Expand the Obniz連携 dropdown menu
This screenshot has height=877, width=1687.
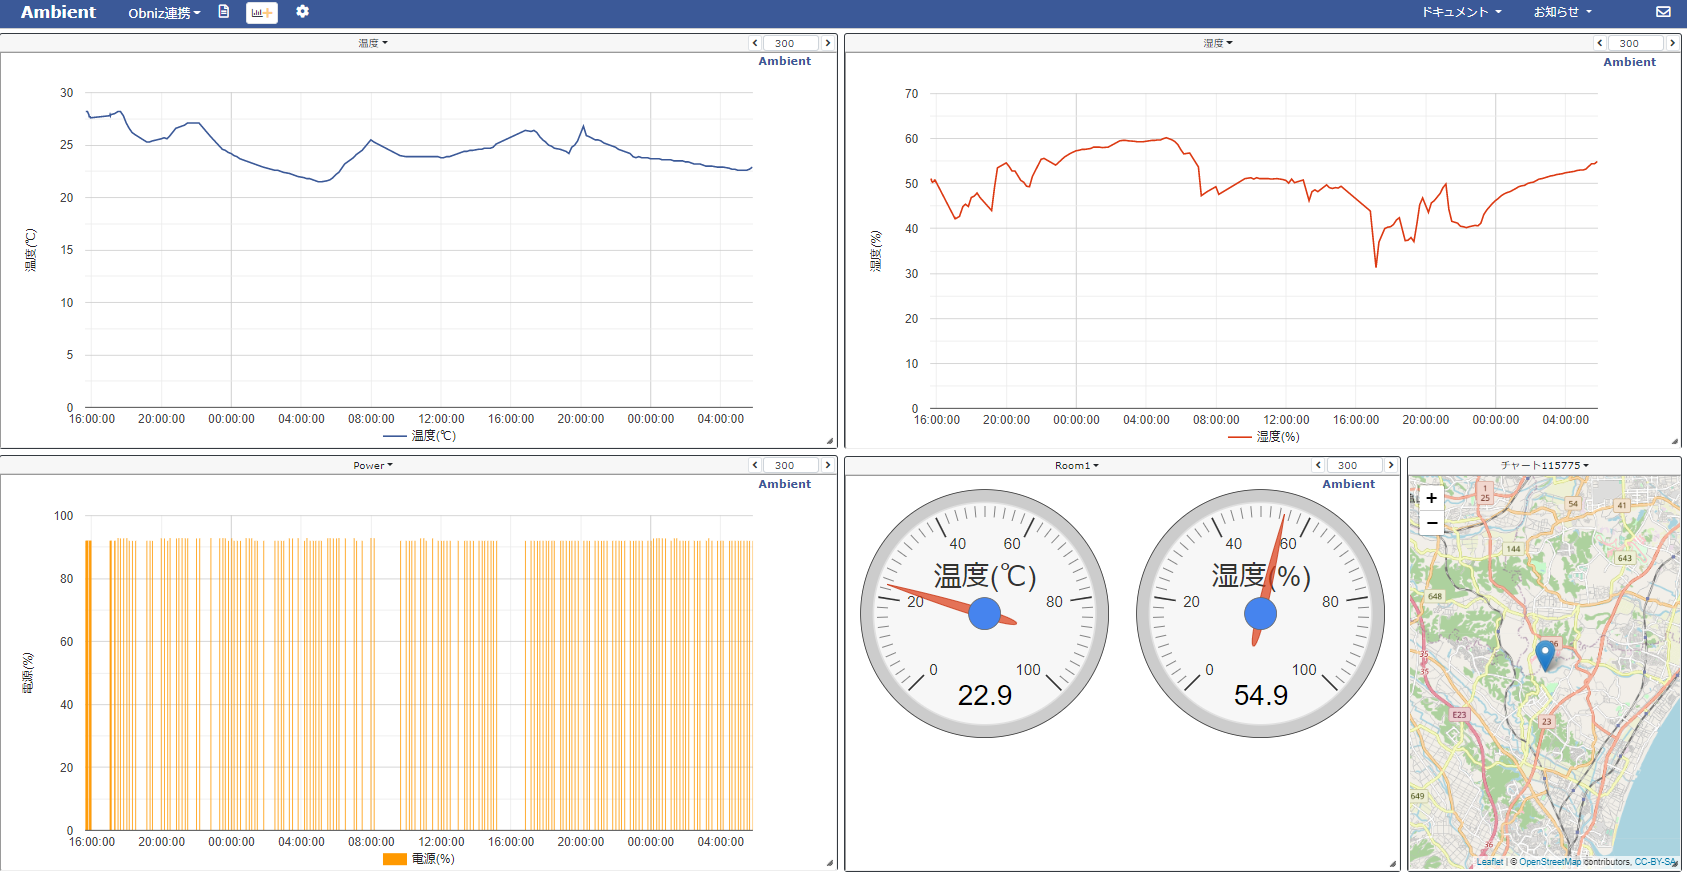164,13
